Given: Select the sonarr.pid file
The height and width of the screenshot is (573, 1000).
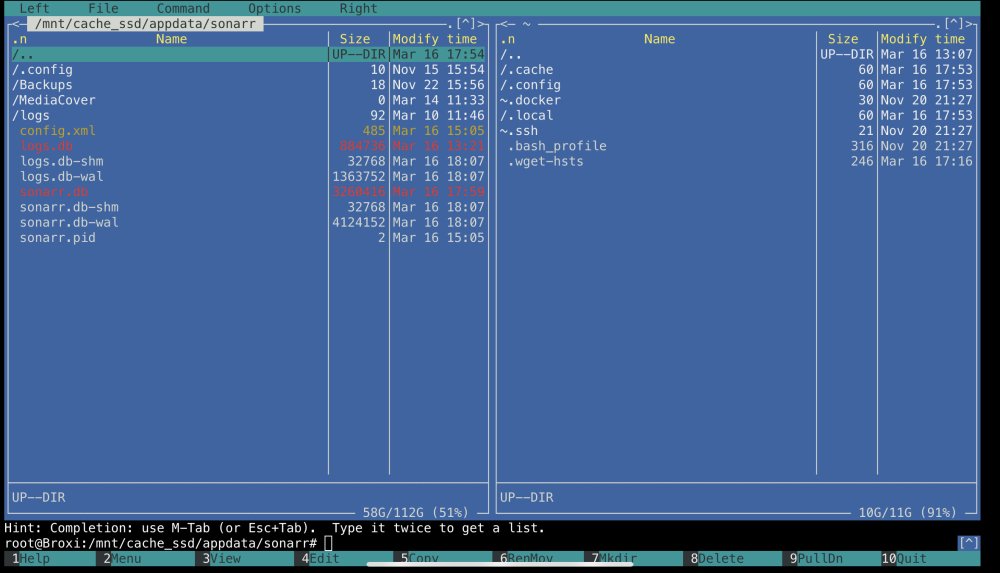Looking at the screenshot, I should tap(248, 238).
